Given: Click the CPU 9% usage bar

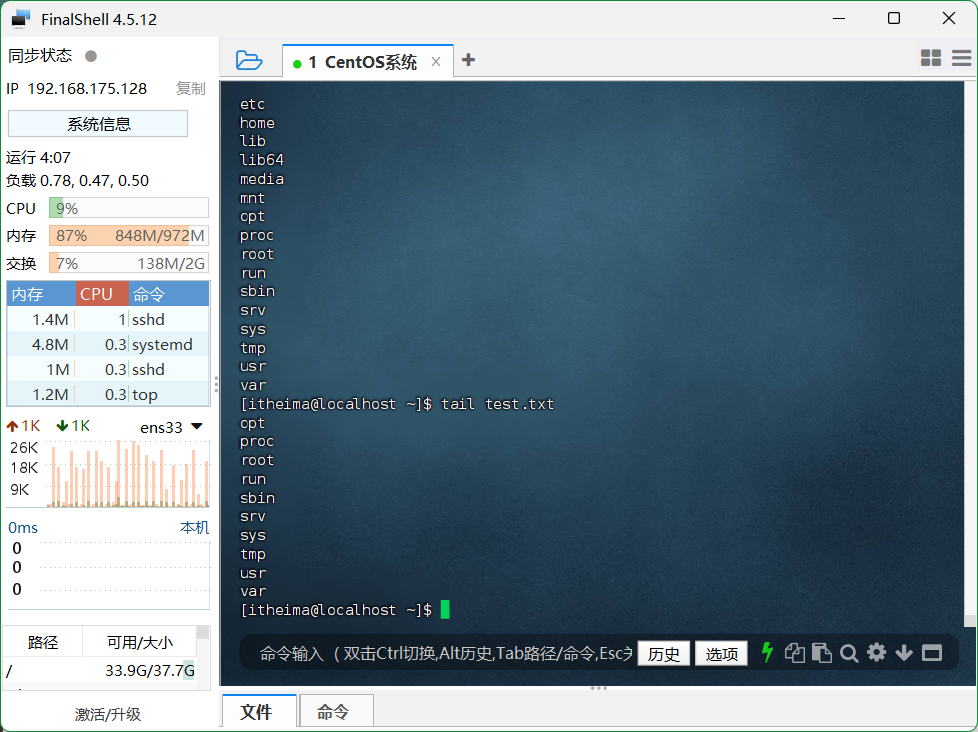Looking at the screenshot, I should (x=128, y=208).
